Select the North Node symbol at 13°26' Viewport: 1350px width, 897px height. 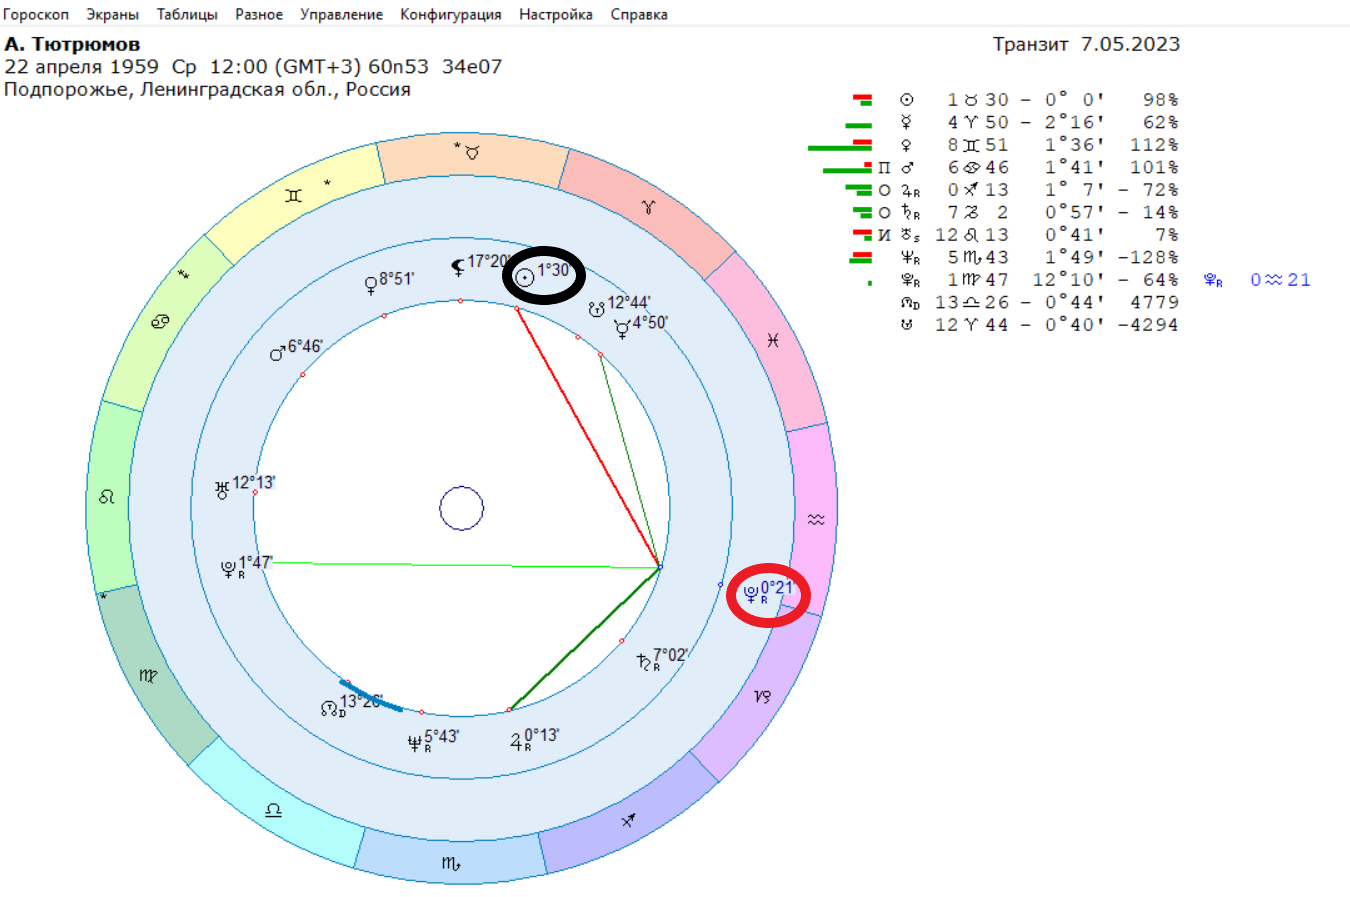[331, 708]
